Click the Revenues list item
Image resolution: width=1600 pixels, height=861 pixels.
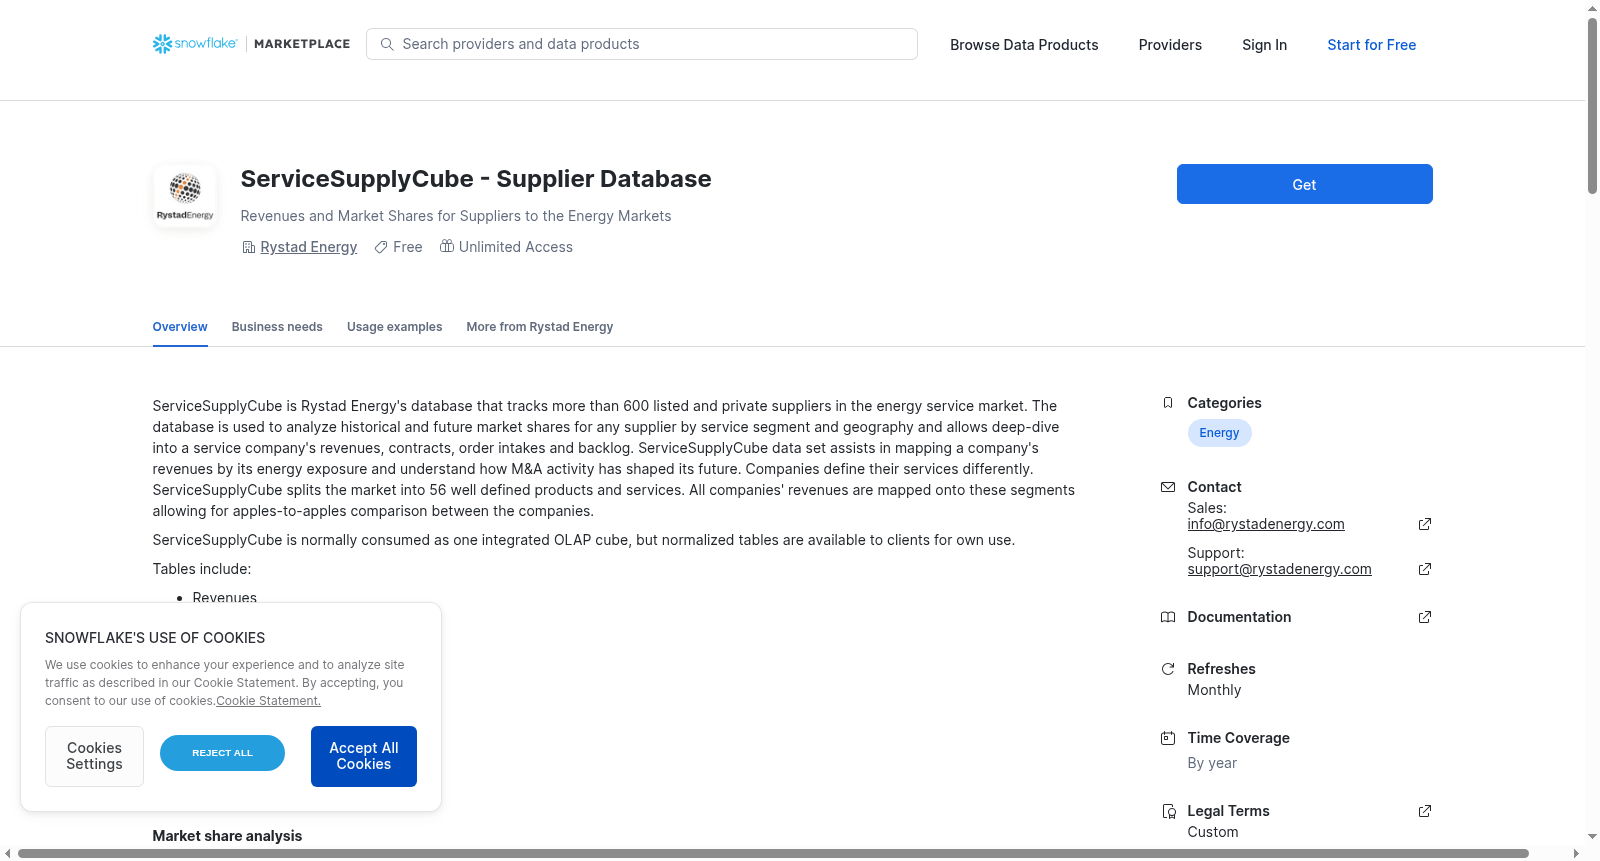224,597
